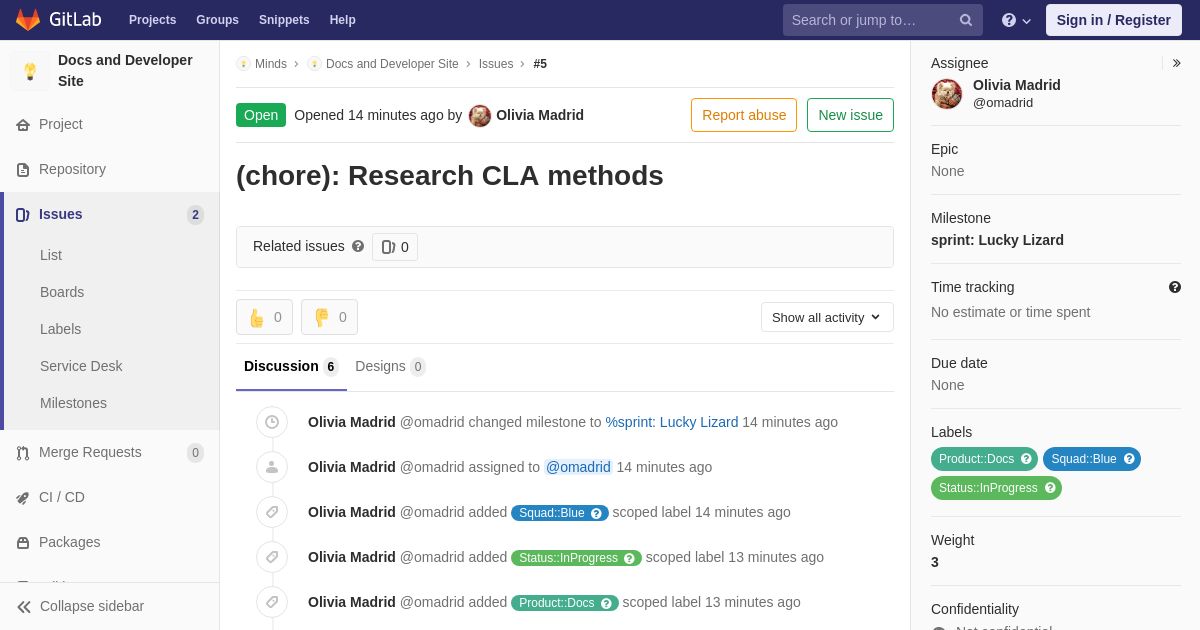Image resolution: width=1200 pixels, height=630 pixels.
Task: Click the GitLab fox logo
Action: [x=28, y=20]
